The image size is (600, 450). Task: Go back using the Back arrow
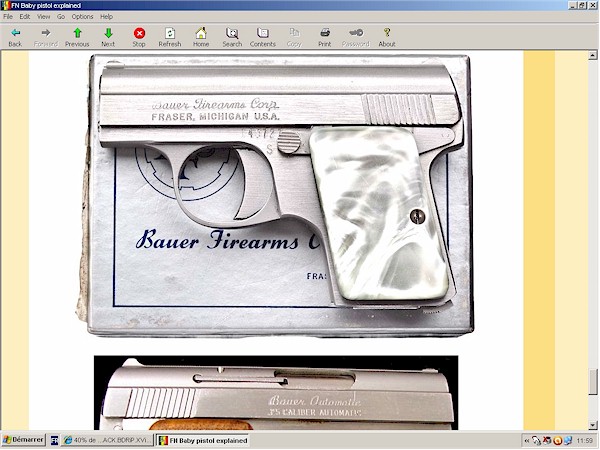(x=15, y=38)
